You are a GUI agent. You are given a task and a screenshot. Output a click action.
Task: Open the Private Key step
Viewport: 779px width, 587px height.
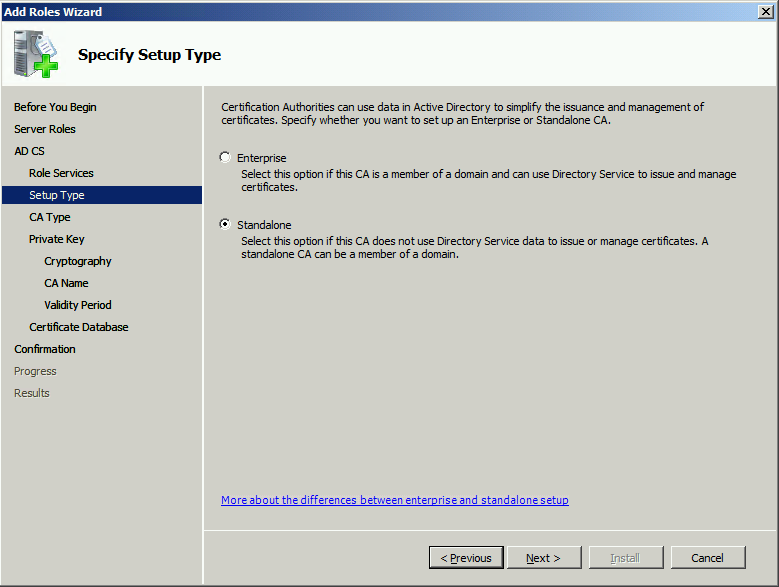(x=57, y=239)
